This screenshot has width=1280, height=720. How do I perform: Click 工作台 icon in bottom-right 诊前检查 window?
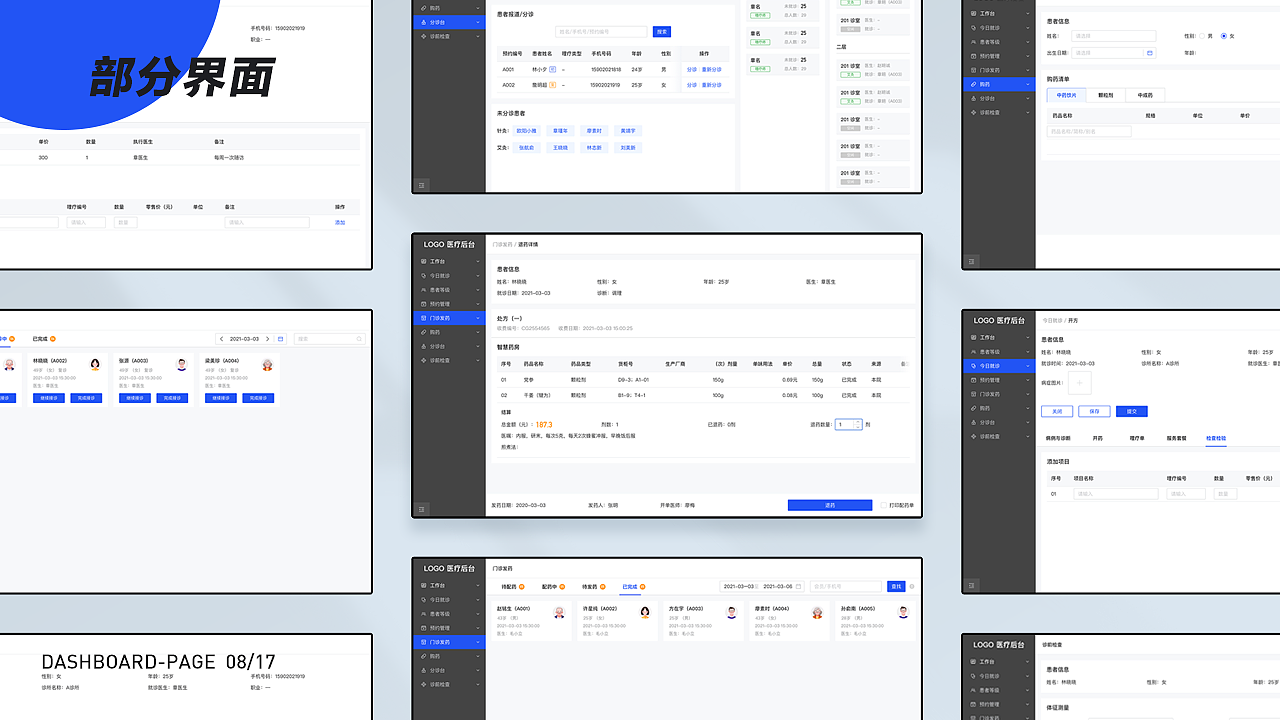point(974,661)
